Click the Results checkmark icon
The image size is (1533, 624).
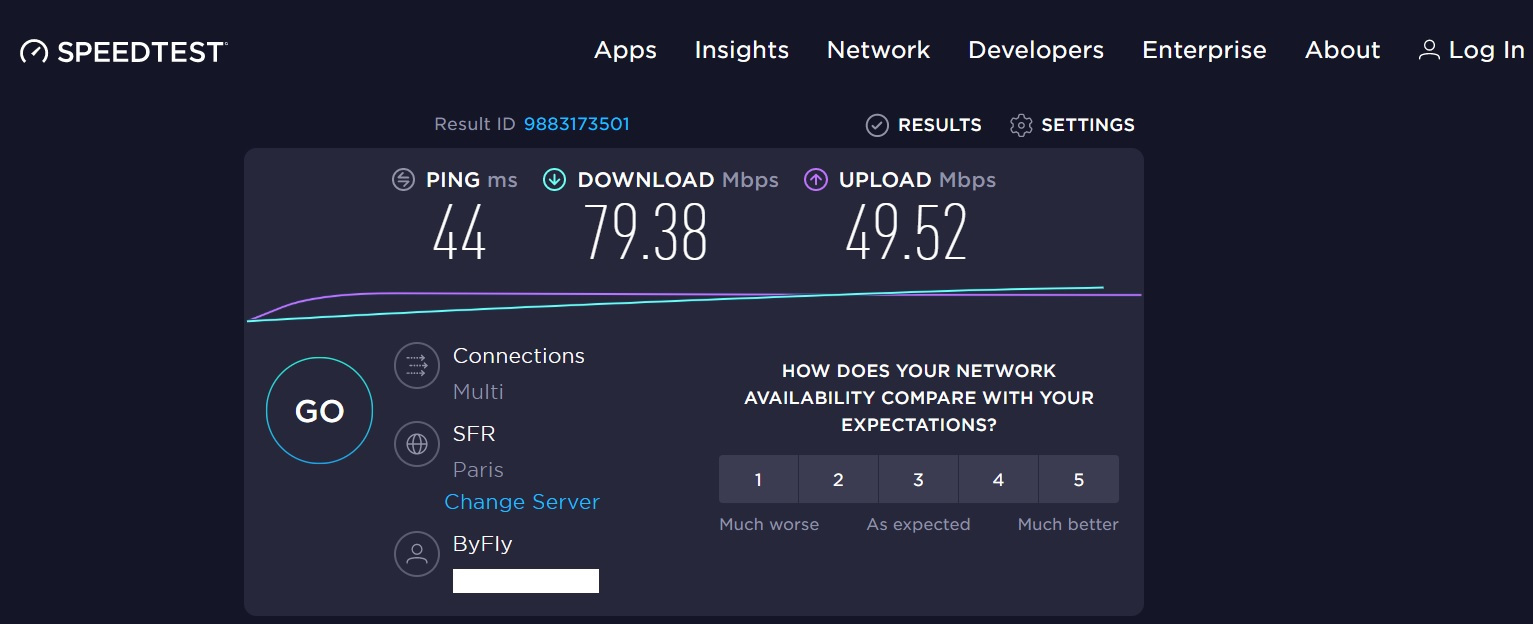[877, 125]
